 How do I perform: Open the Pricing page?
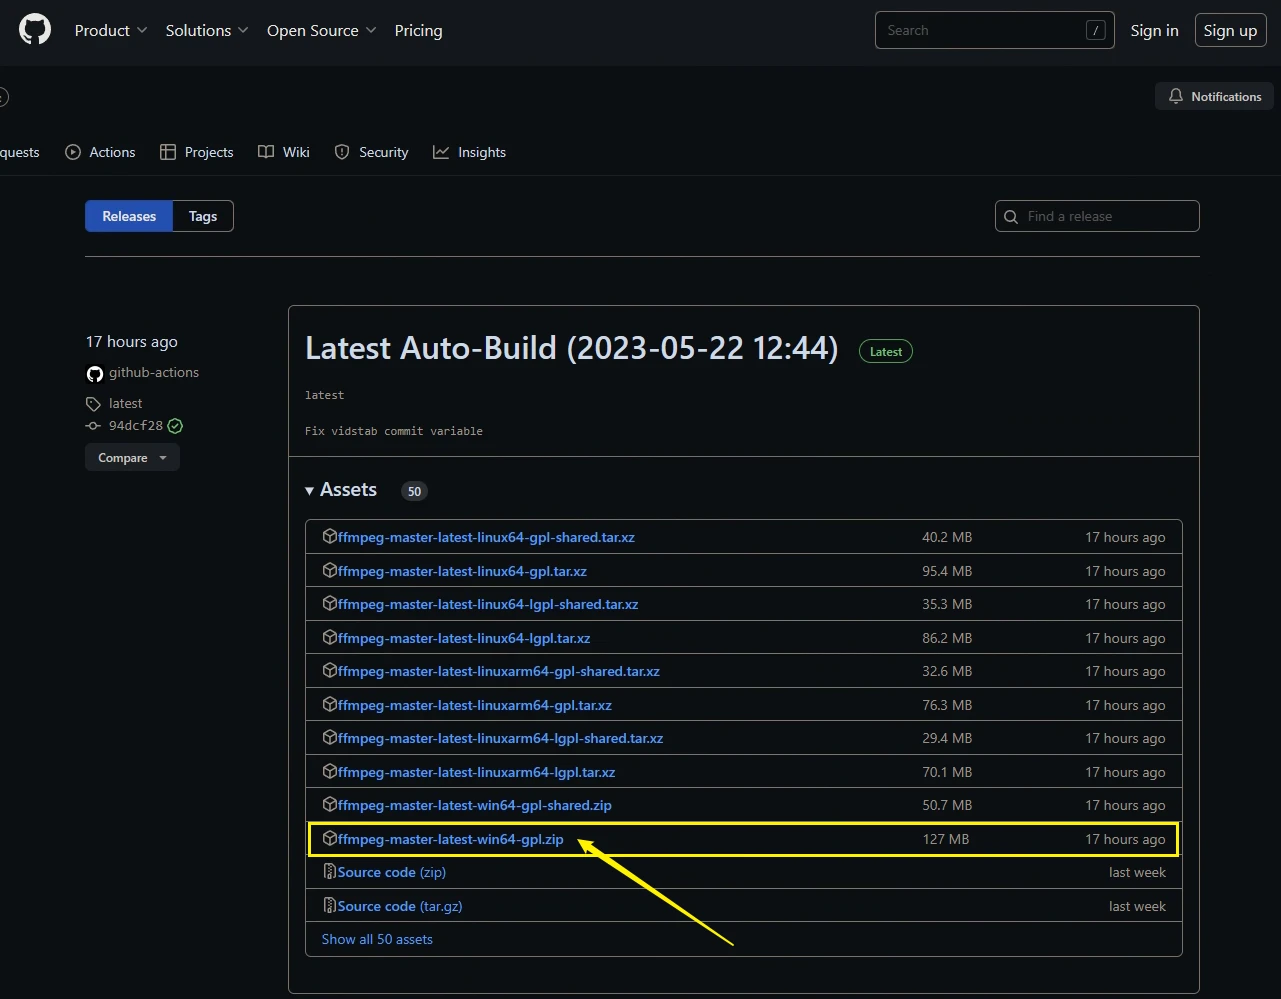pos(418,30)
